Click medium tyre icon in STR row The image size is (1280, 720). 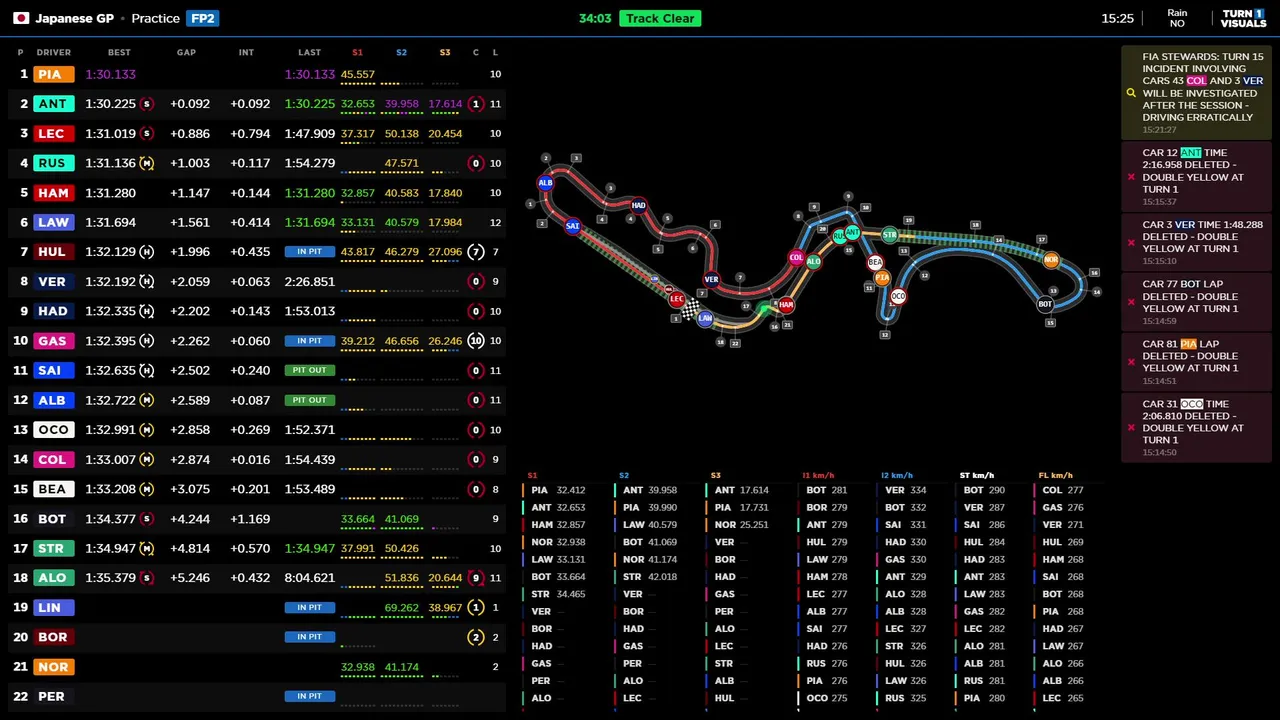pos(147,548)
